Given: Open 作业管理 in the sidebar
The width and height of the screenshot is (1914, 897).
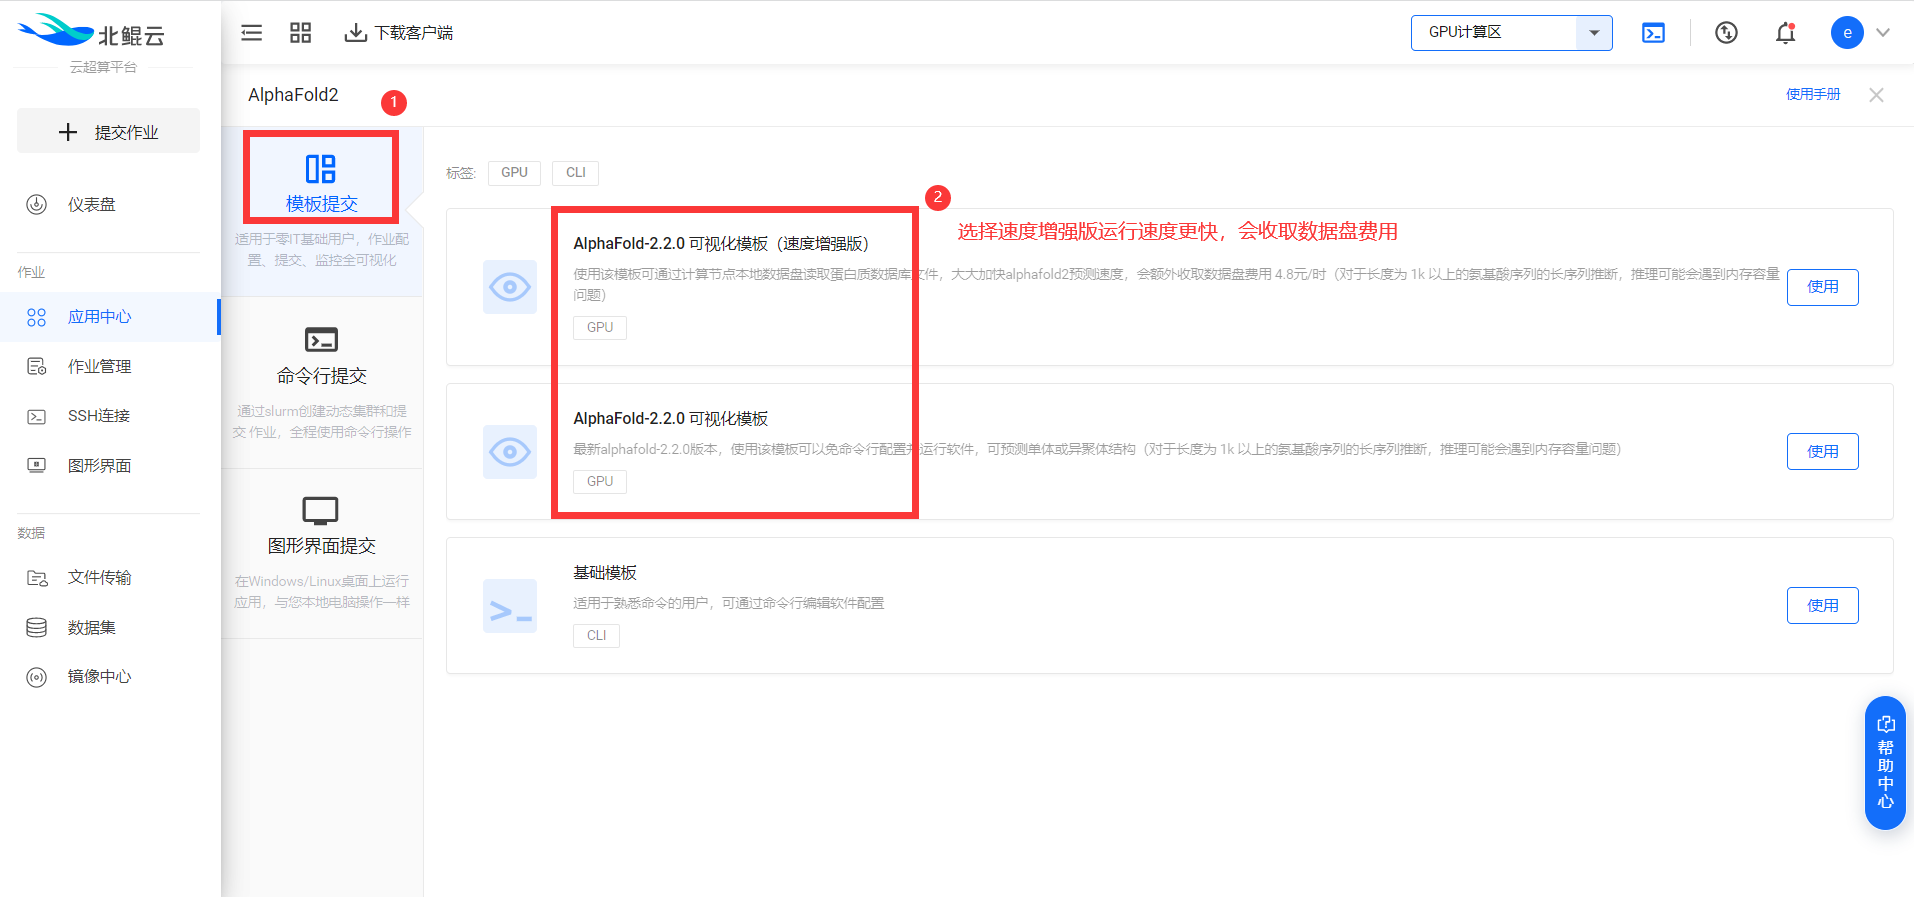Looking at the screenshot, I should 110,367.
